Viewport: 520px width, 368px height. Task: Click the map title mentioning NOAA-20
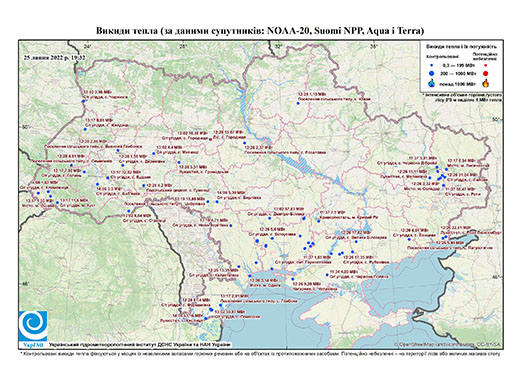point(260,31)
